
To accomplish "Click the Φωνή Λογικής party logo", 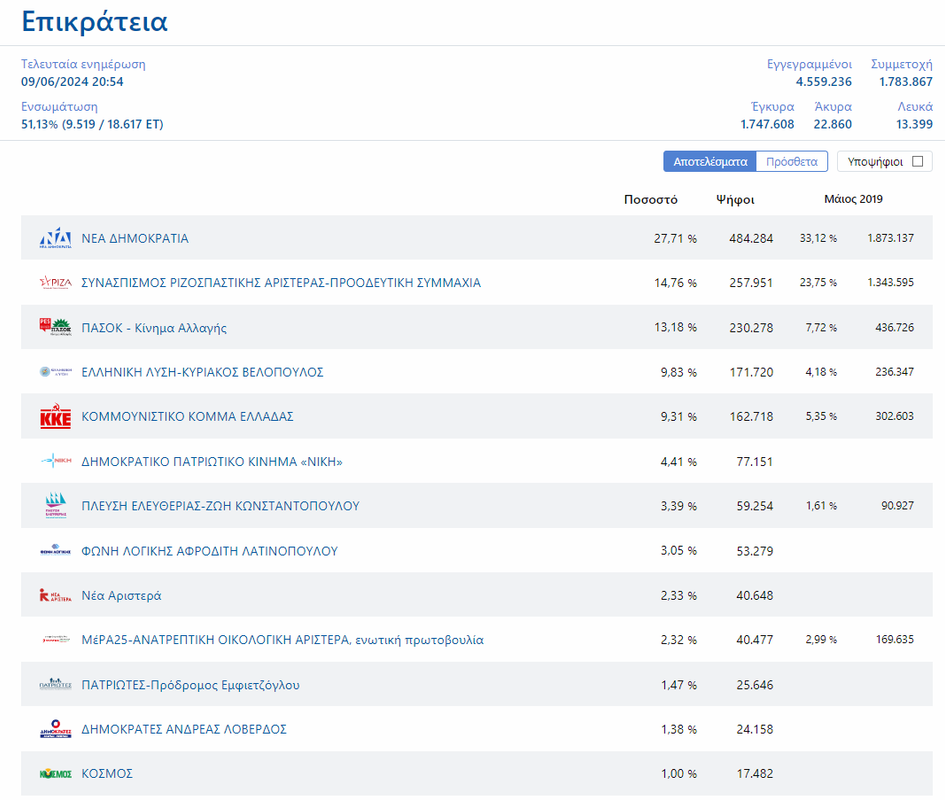I will pos(55,550).
